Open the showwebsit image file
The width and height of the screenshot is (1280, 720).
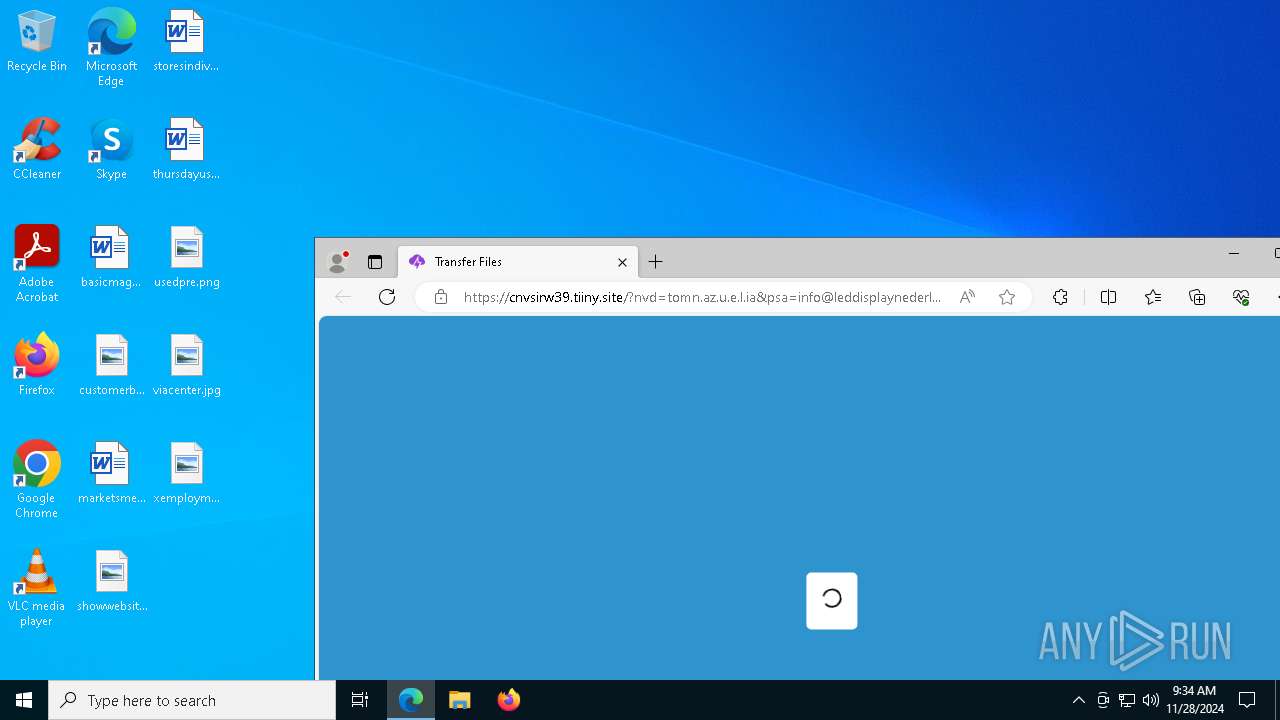111,582
